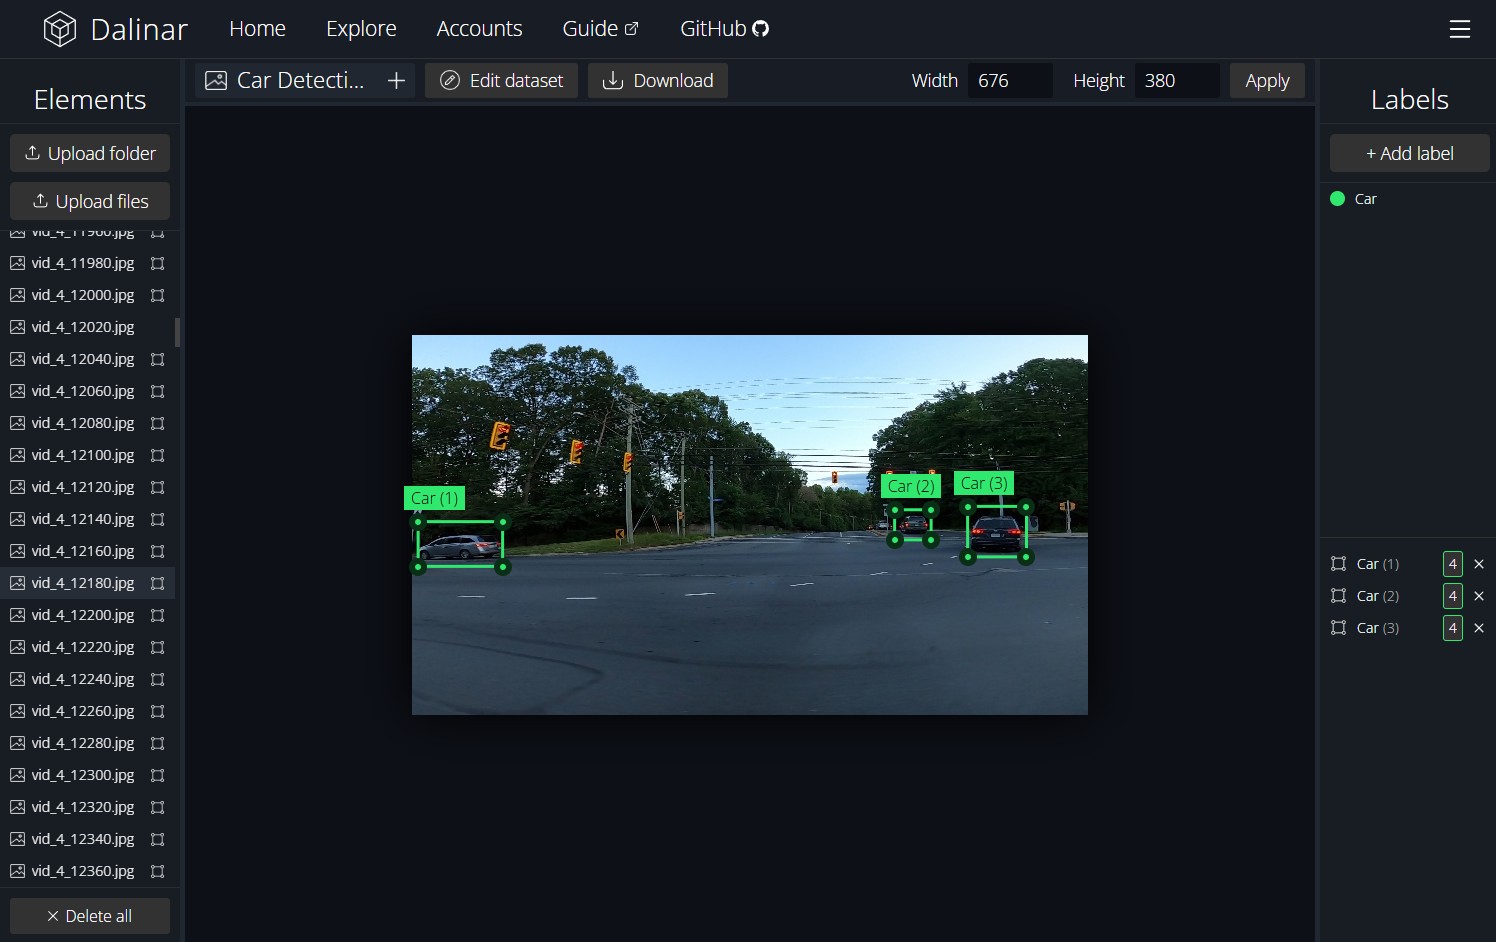The width and height of the screenshot is (1496, 942).
Task: Click the green color swatch next to the Car label
Action: [x=1337, y=199]
